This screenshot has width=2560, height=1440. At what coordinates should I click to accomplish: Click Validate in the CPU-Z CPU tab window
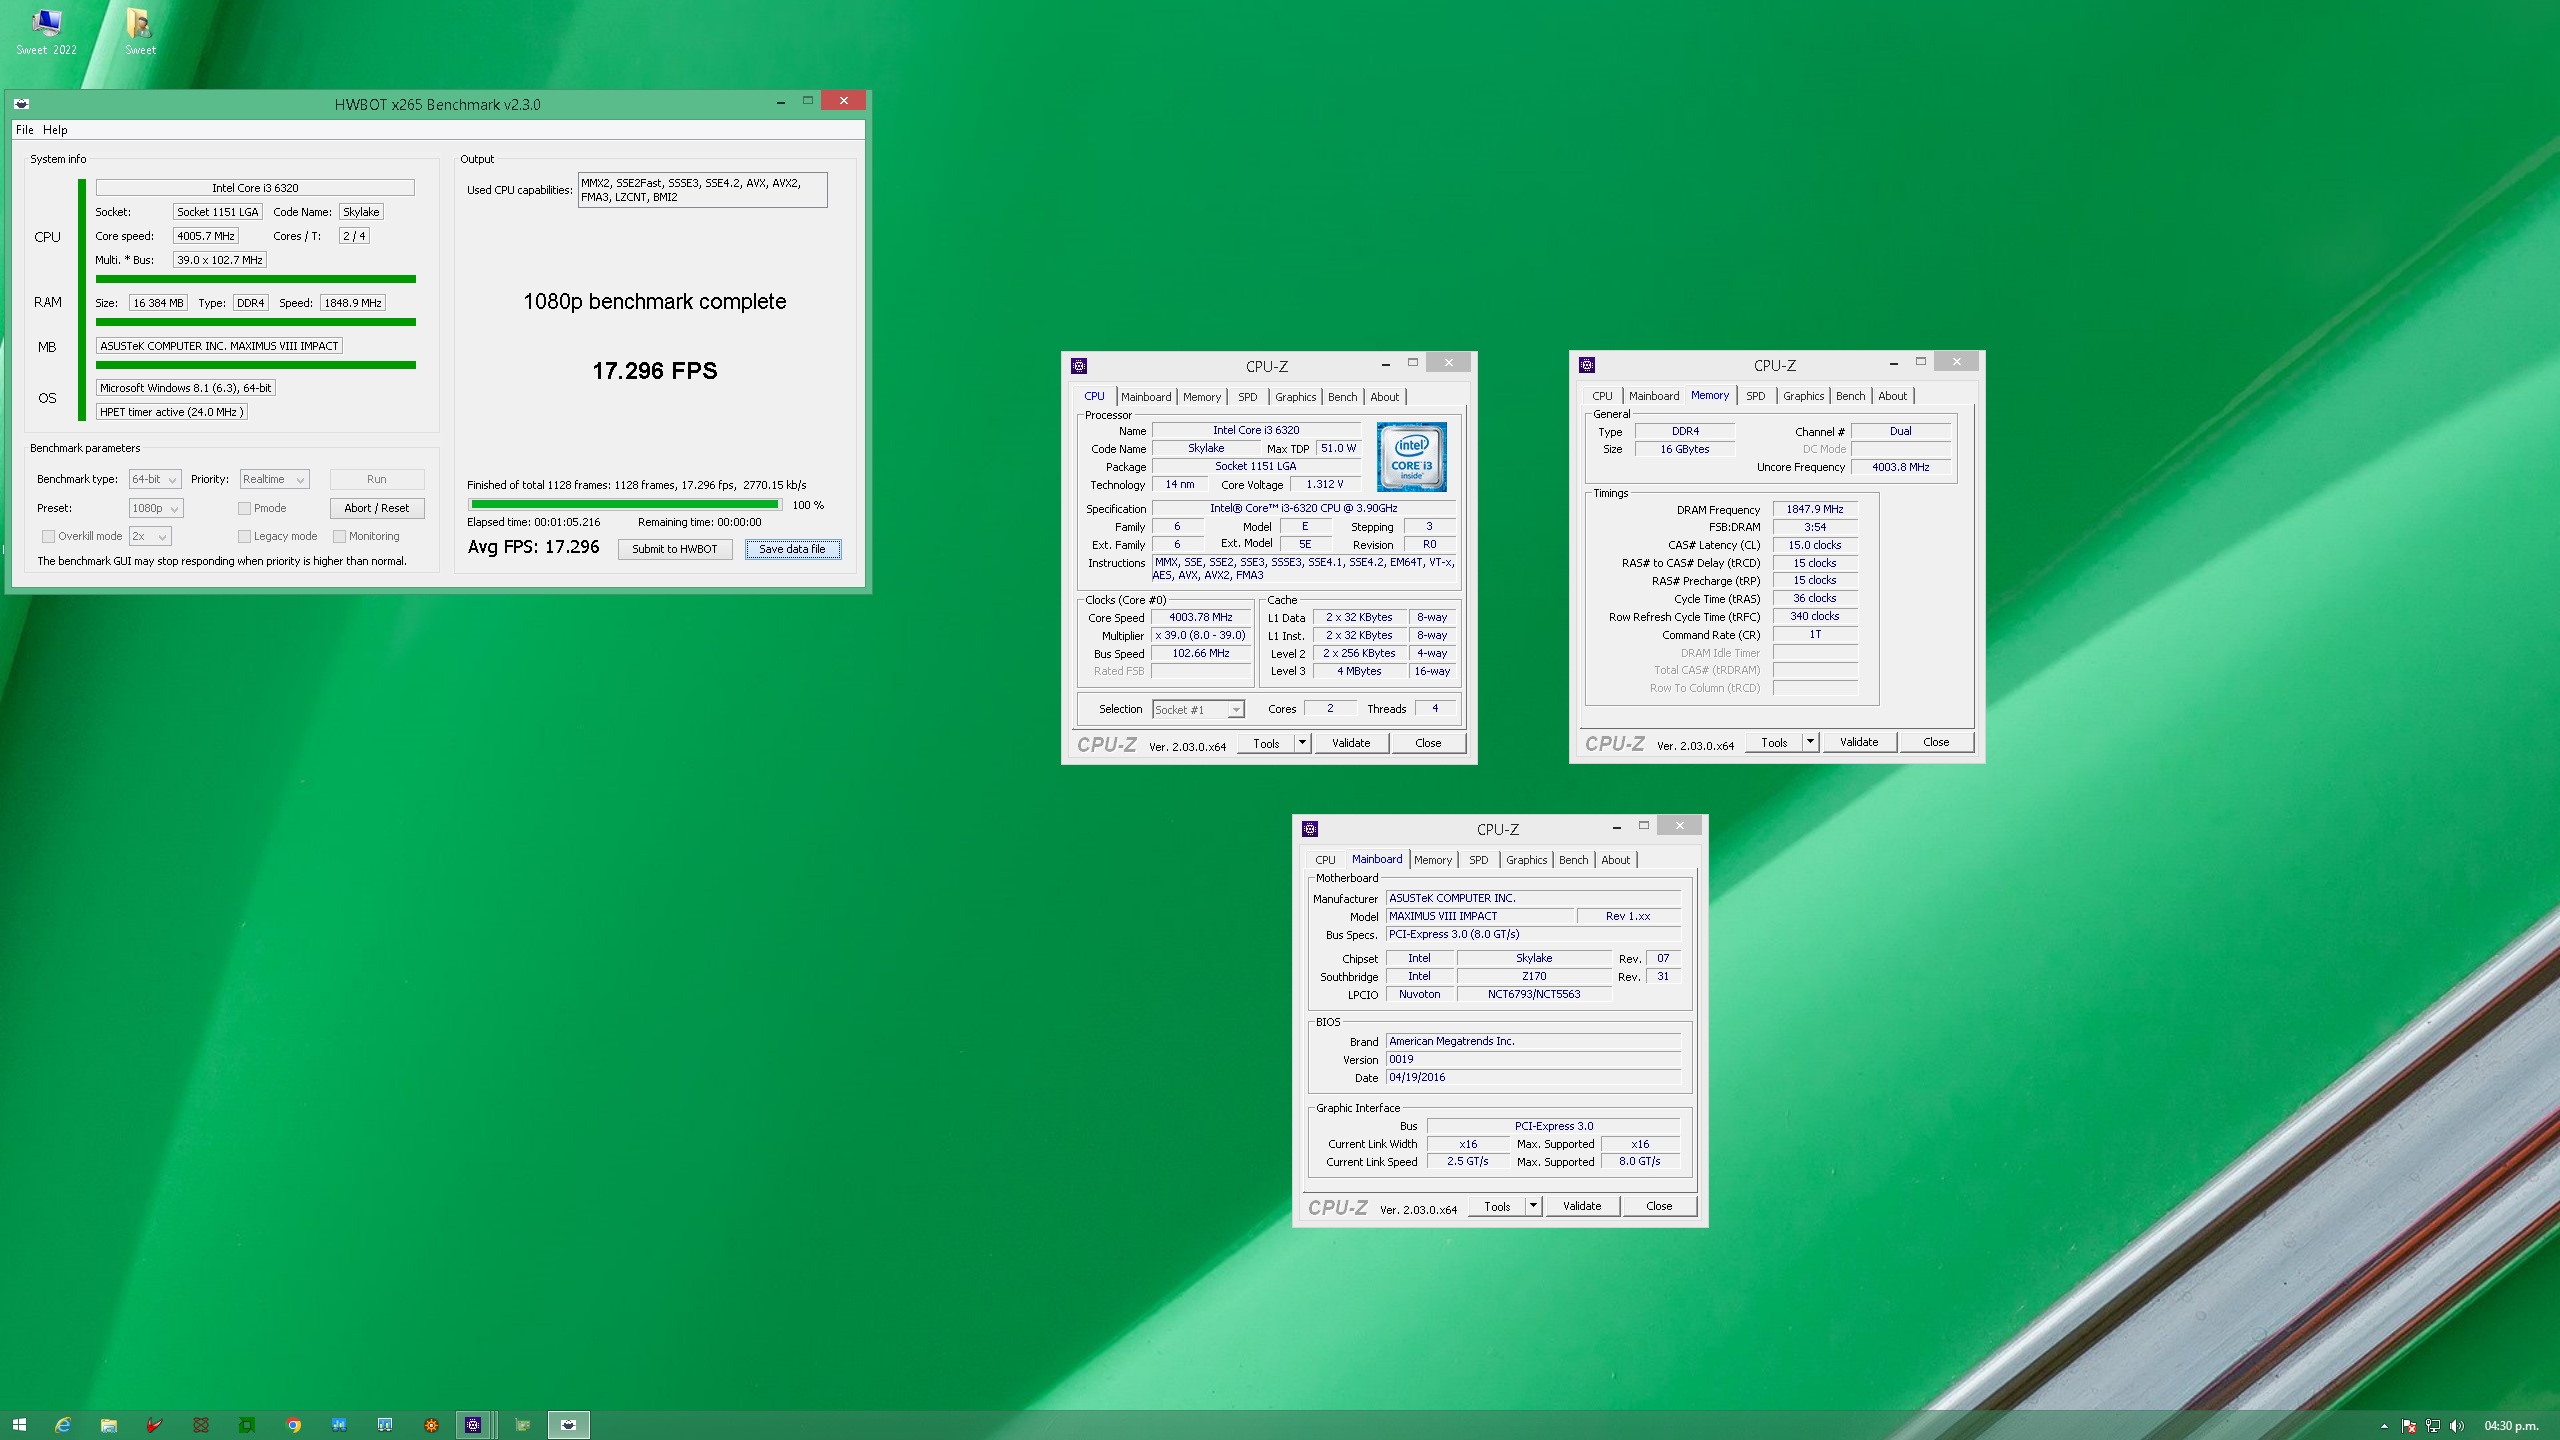tap(1351, 743)
